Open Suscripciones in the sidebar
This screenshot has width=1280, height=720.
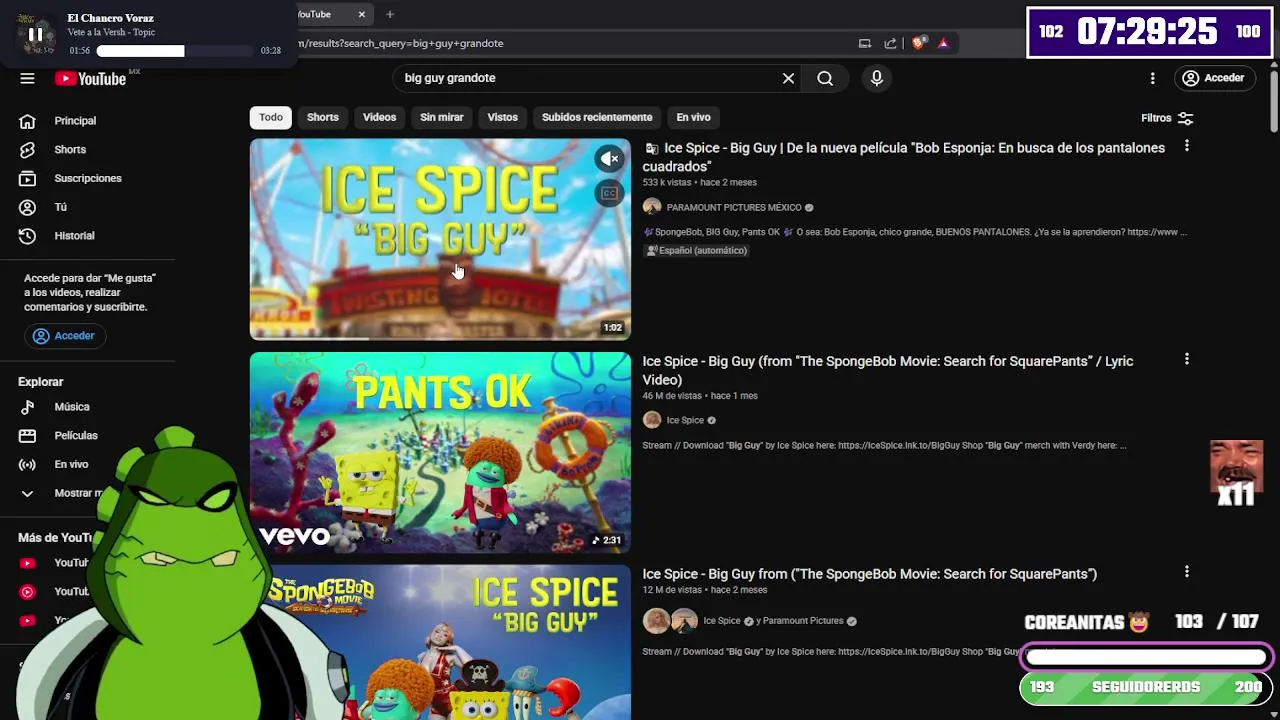[88, 178]
